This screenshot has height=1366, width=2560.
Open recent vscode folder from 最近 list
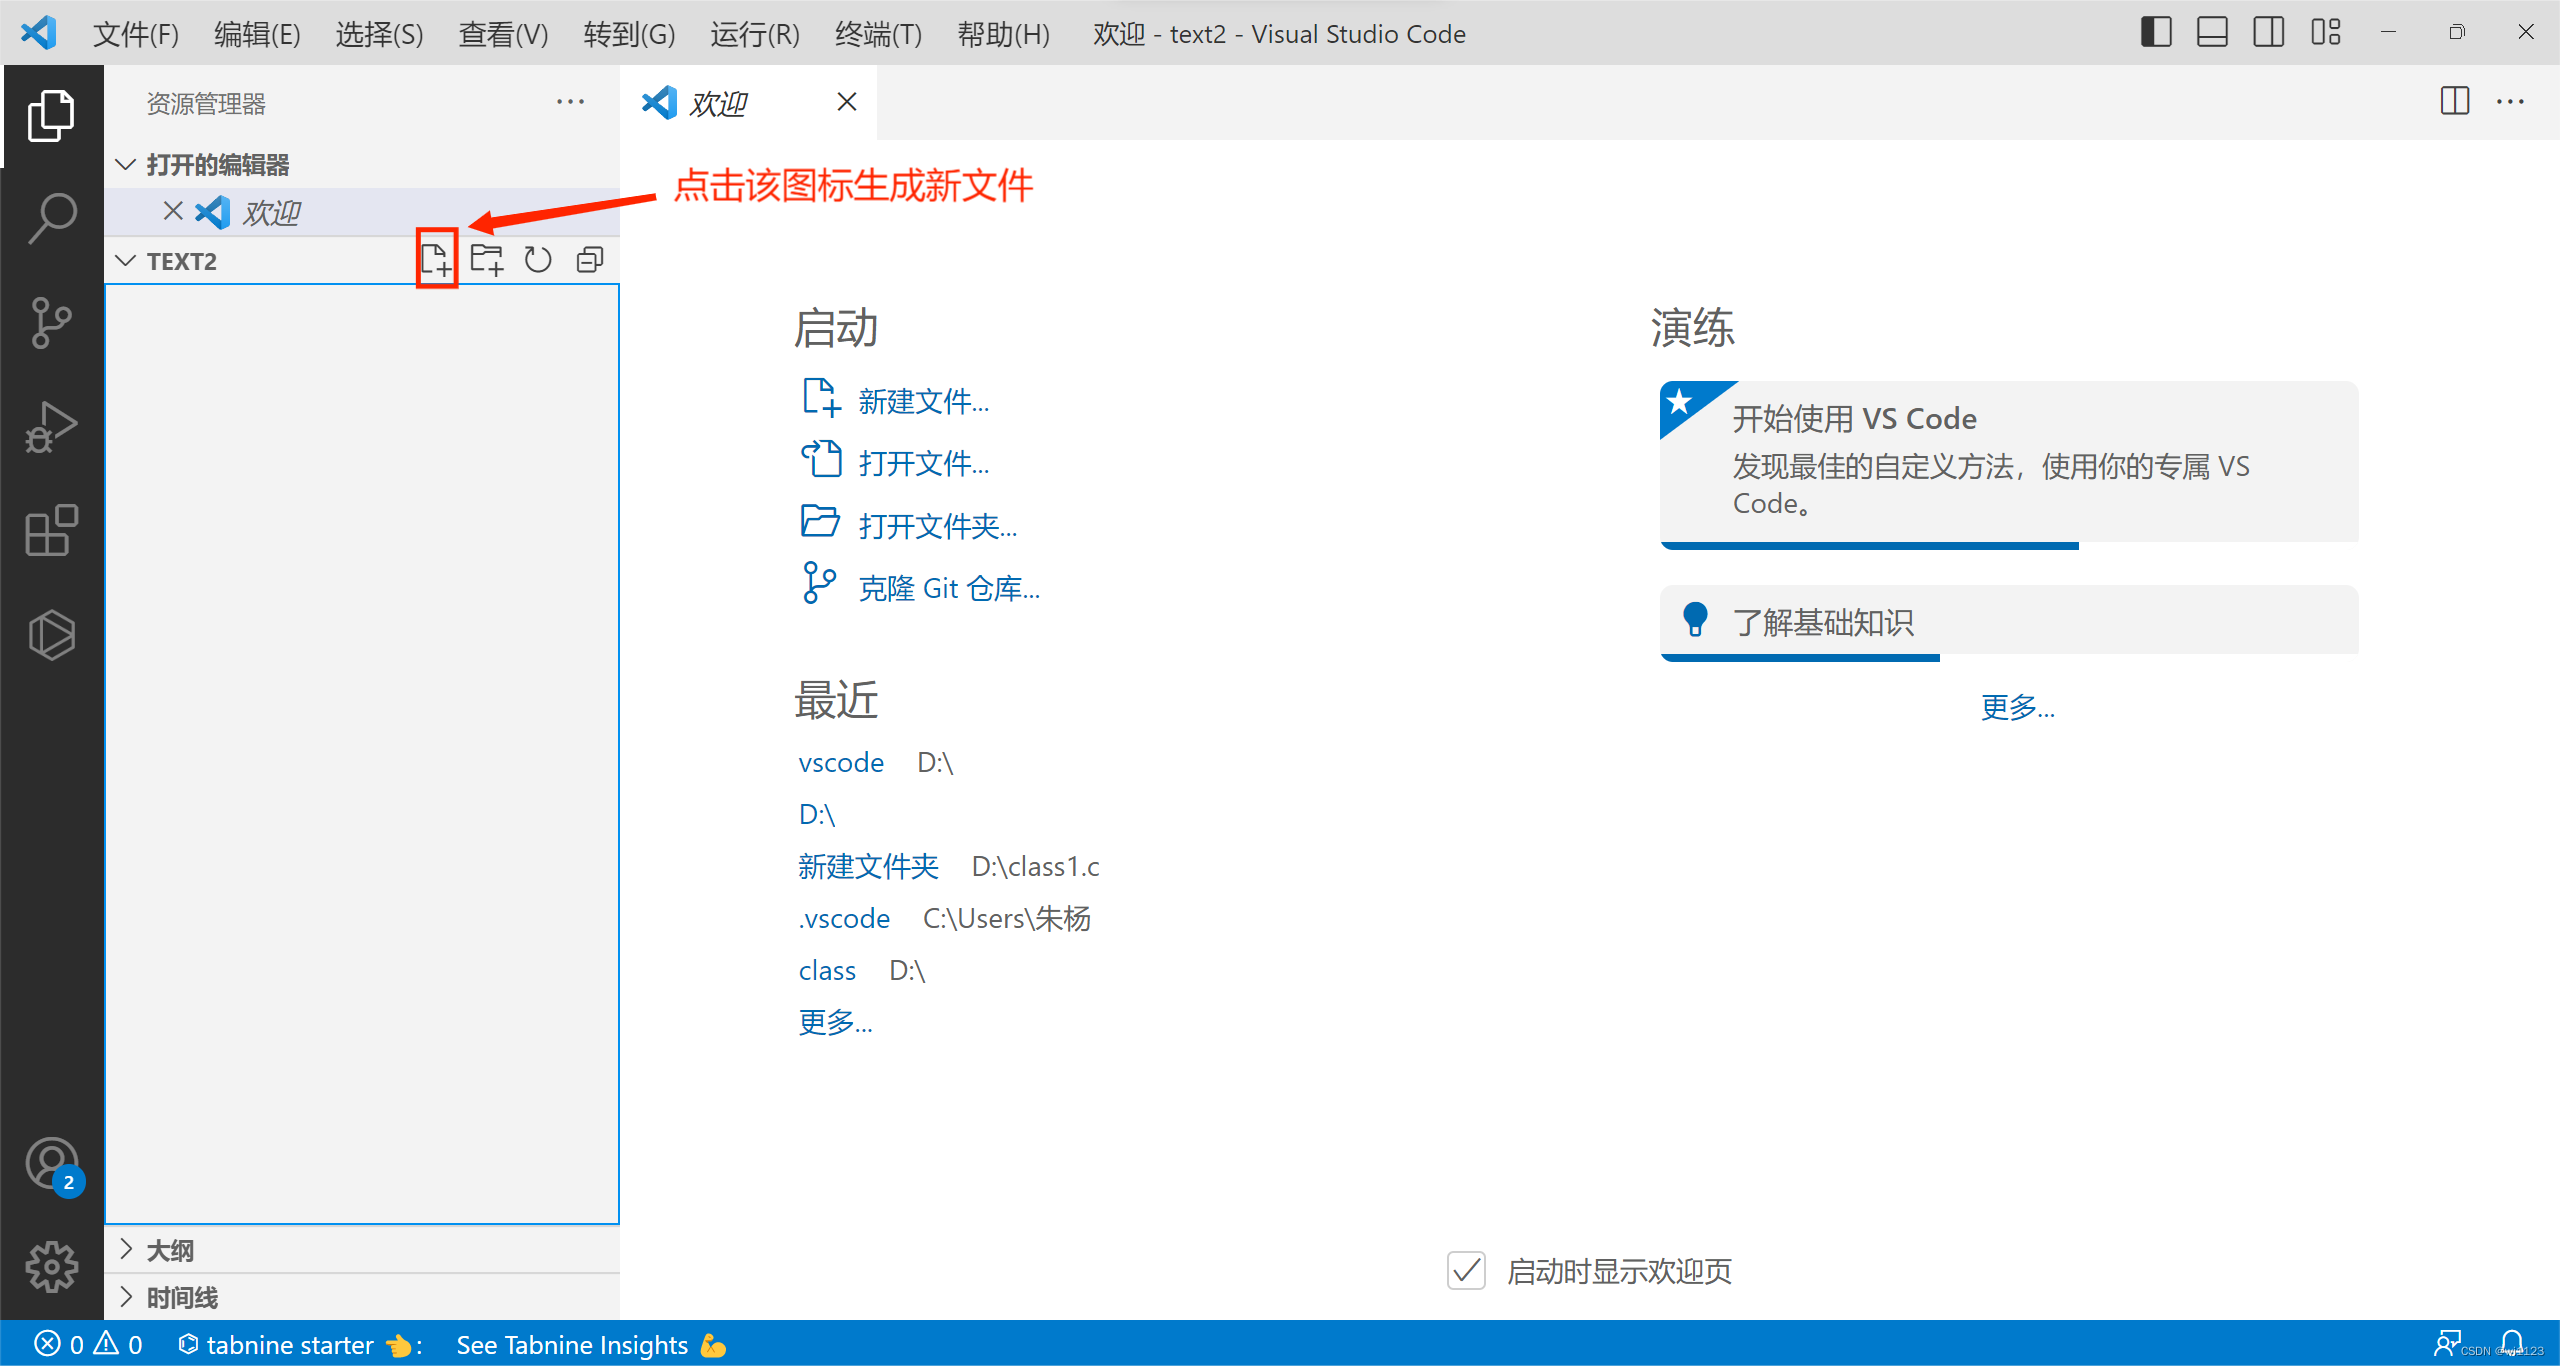840,762
